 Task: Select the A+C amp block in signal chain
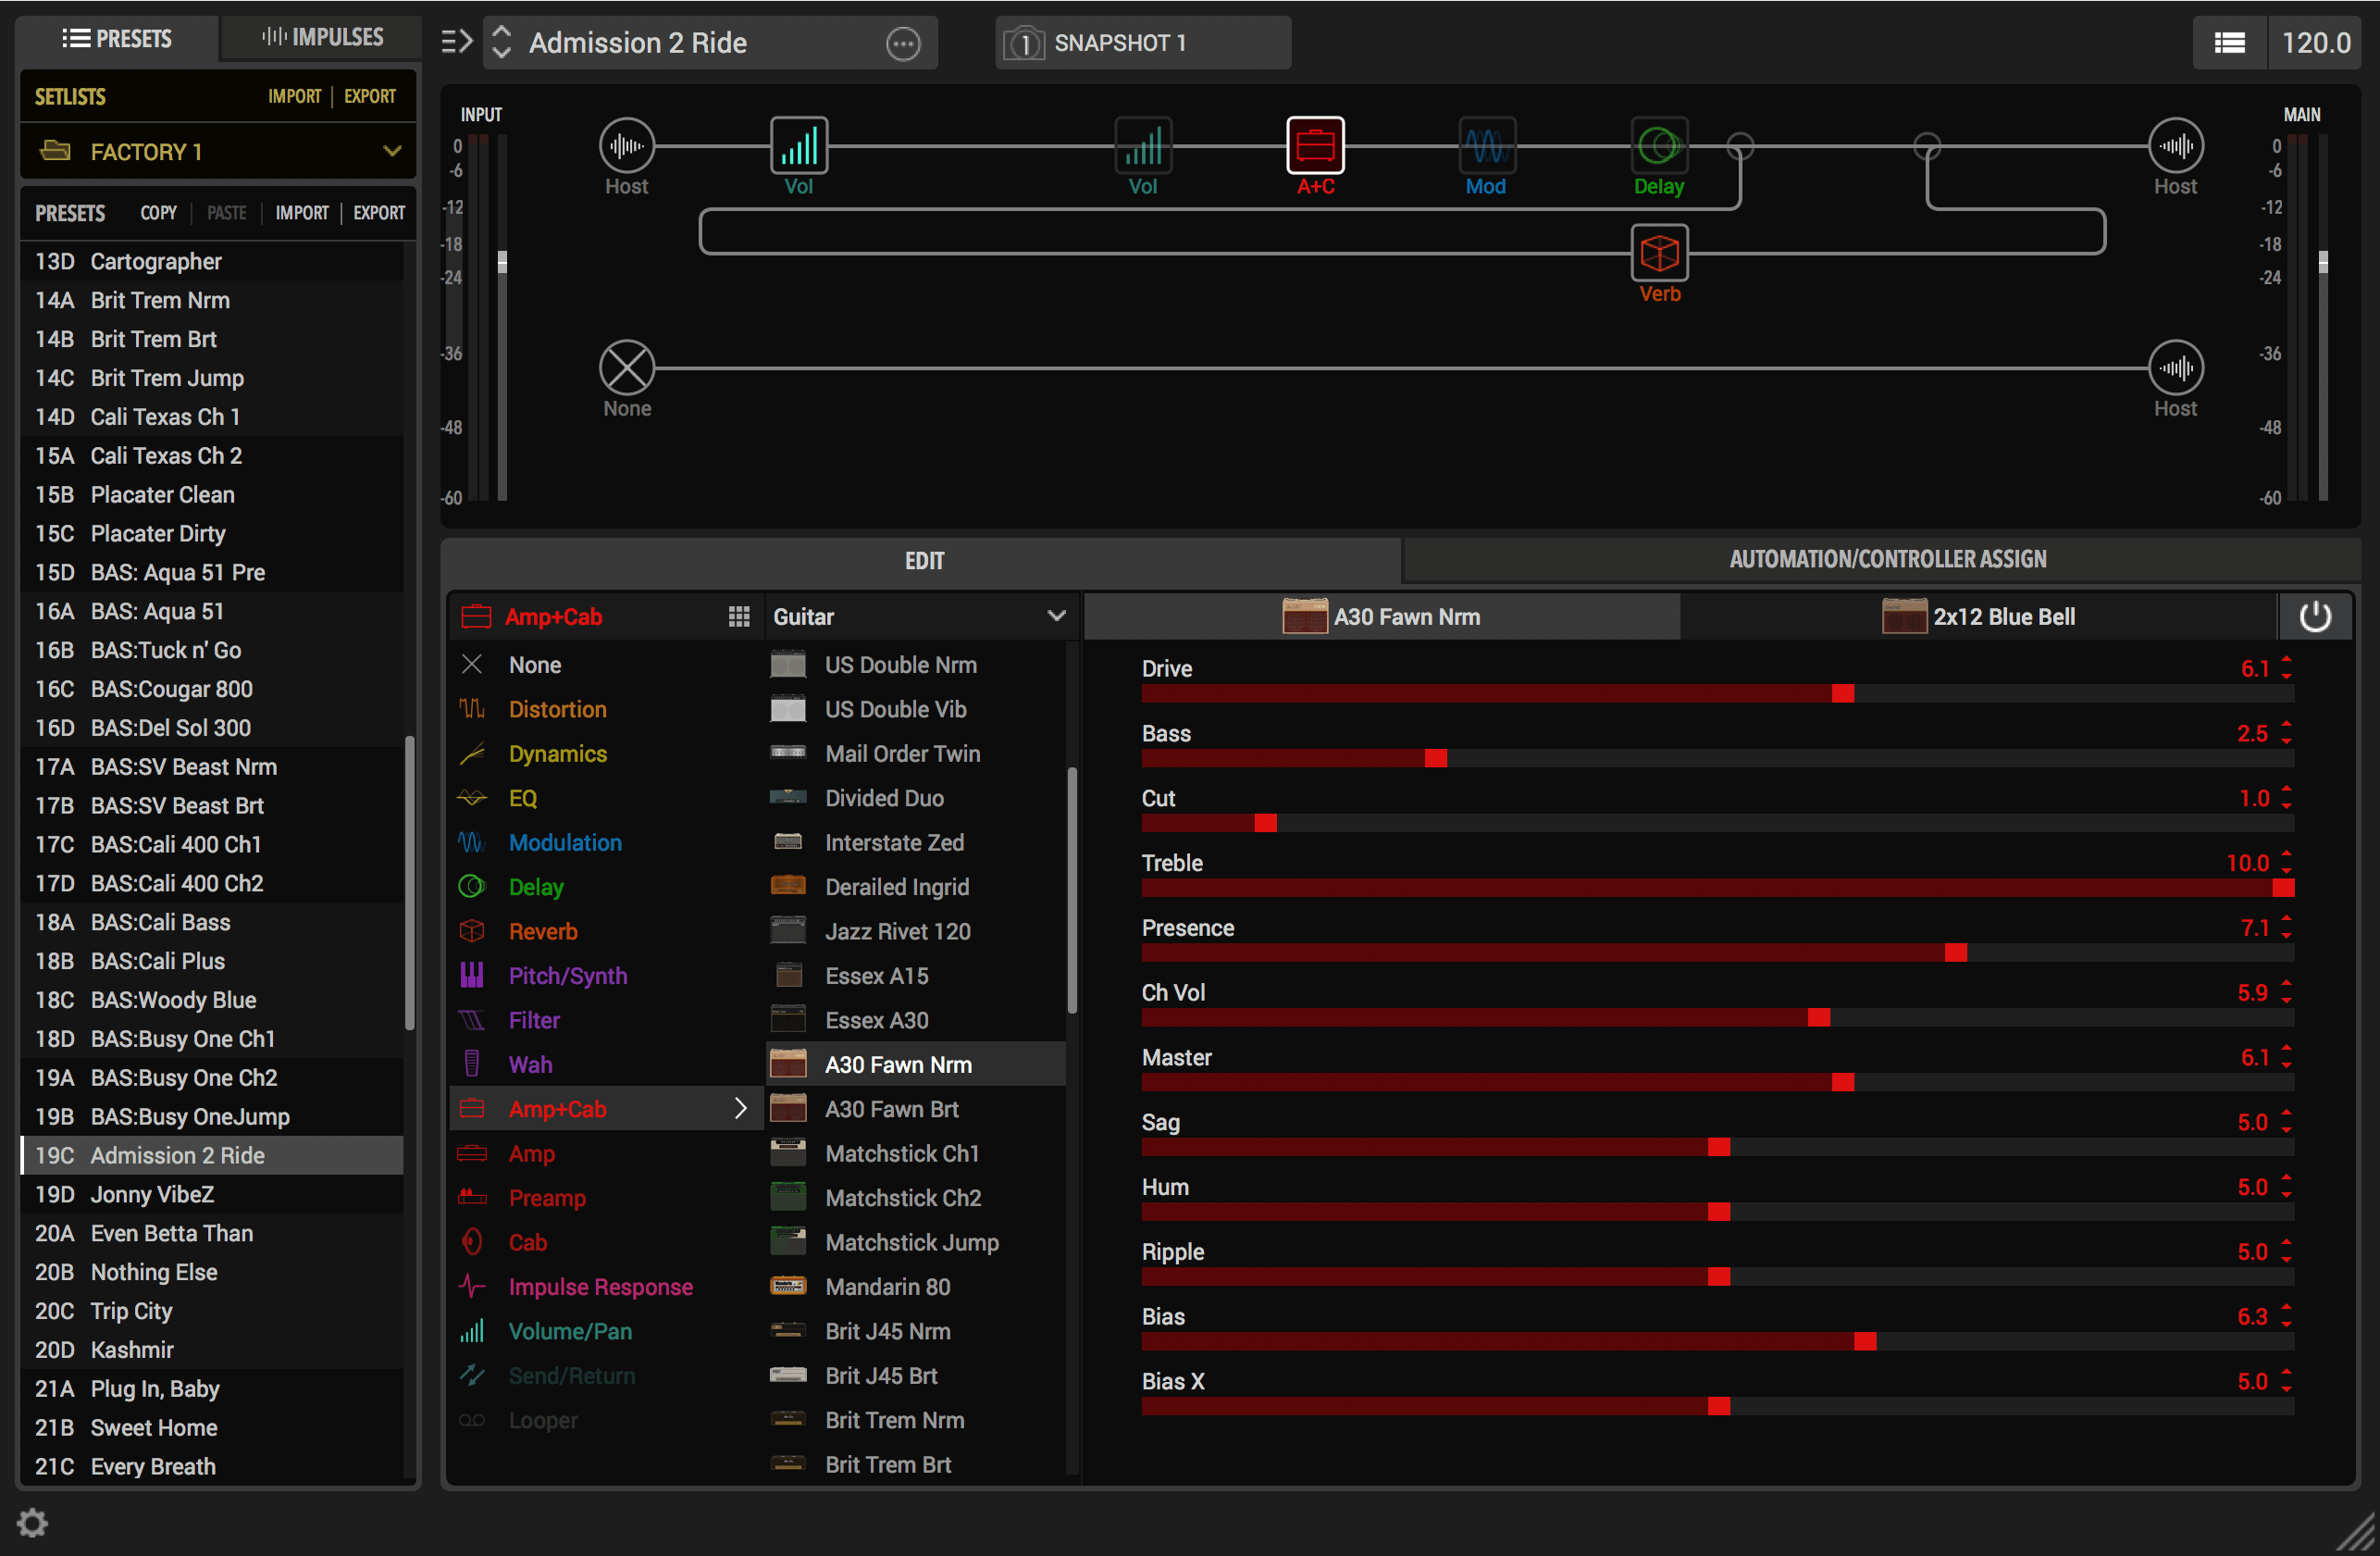(1315, 146)
